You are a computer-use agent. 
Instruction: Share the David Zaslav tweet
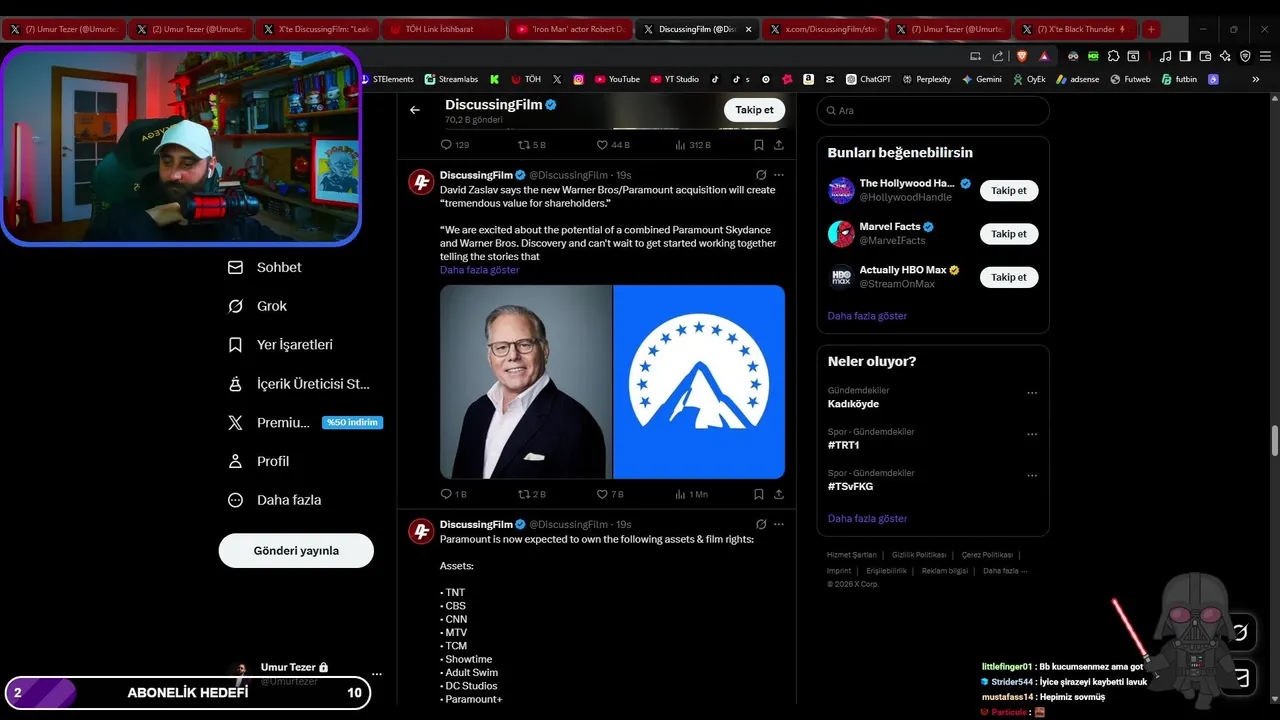779,494
